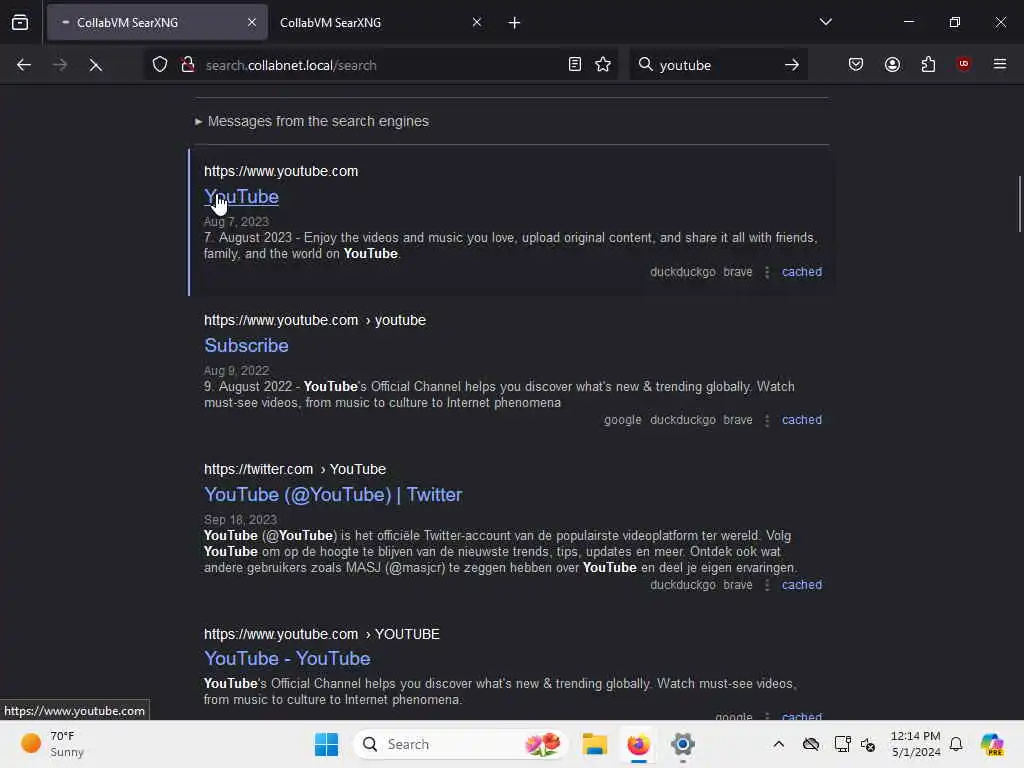Open the list all tabs dropdown
The image size is (1024, 768).
click(825, 22)
